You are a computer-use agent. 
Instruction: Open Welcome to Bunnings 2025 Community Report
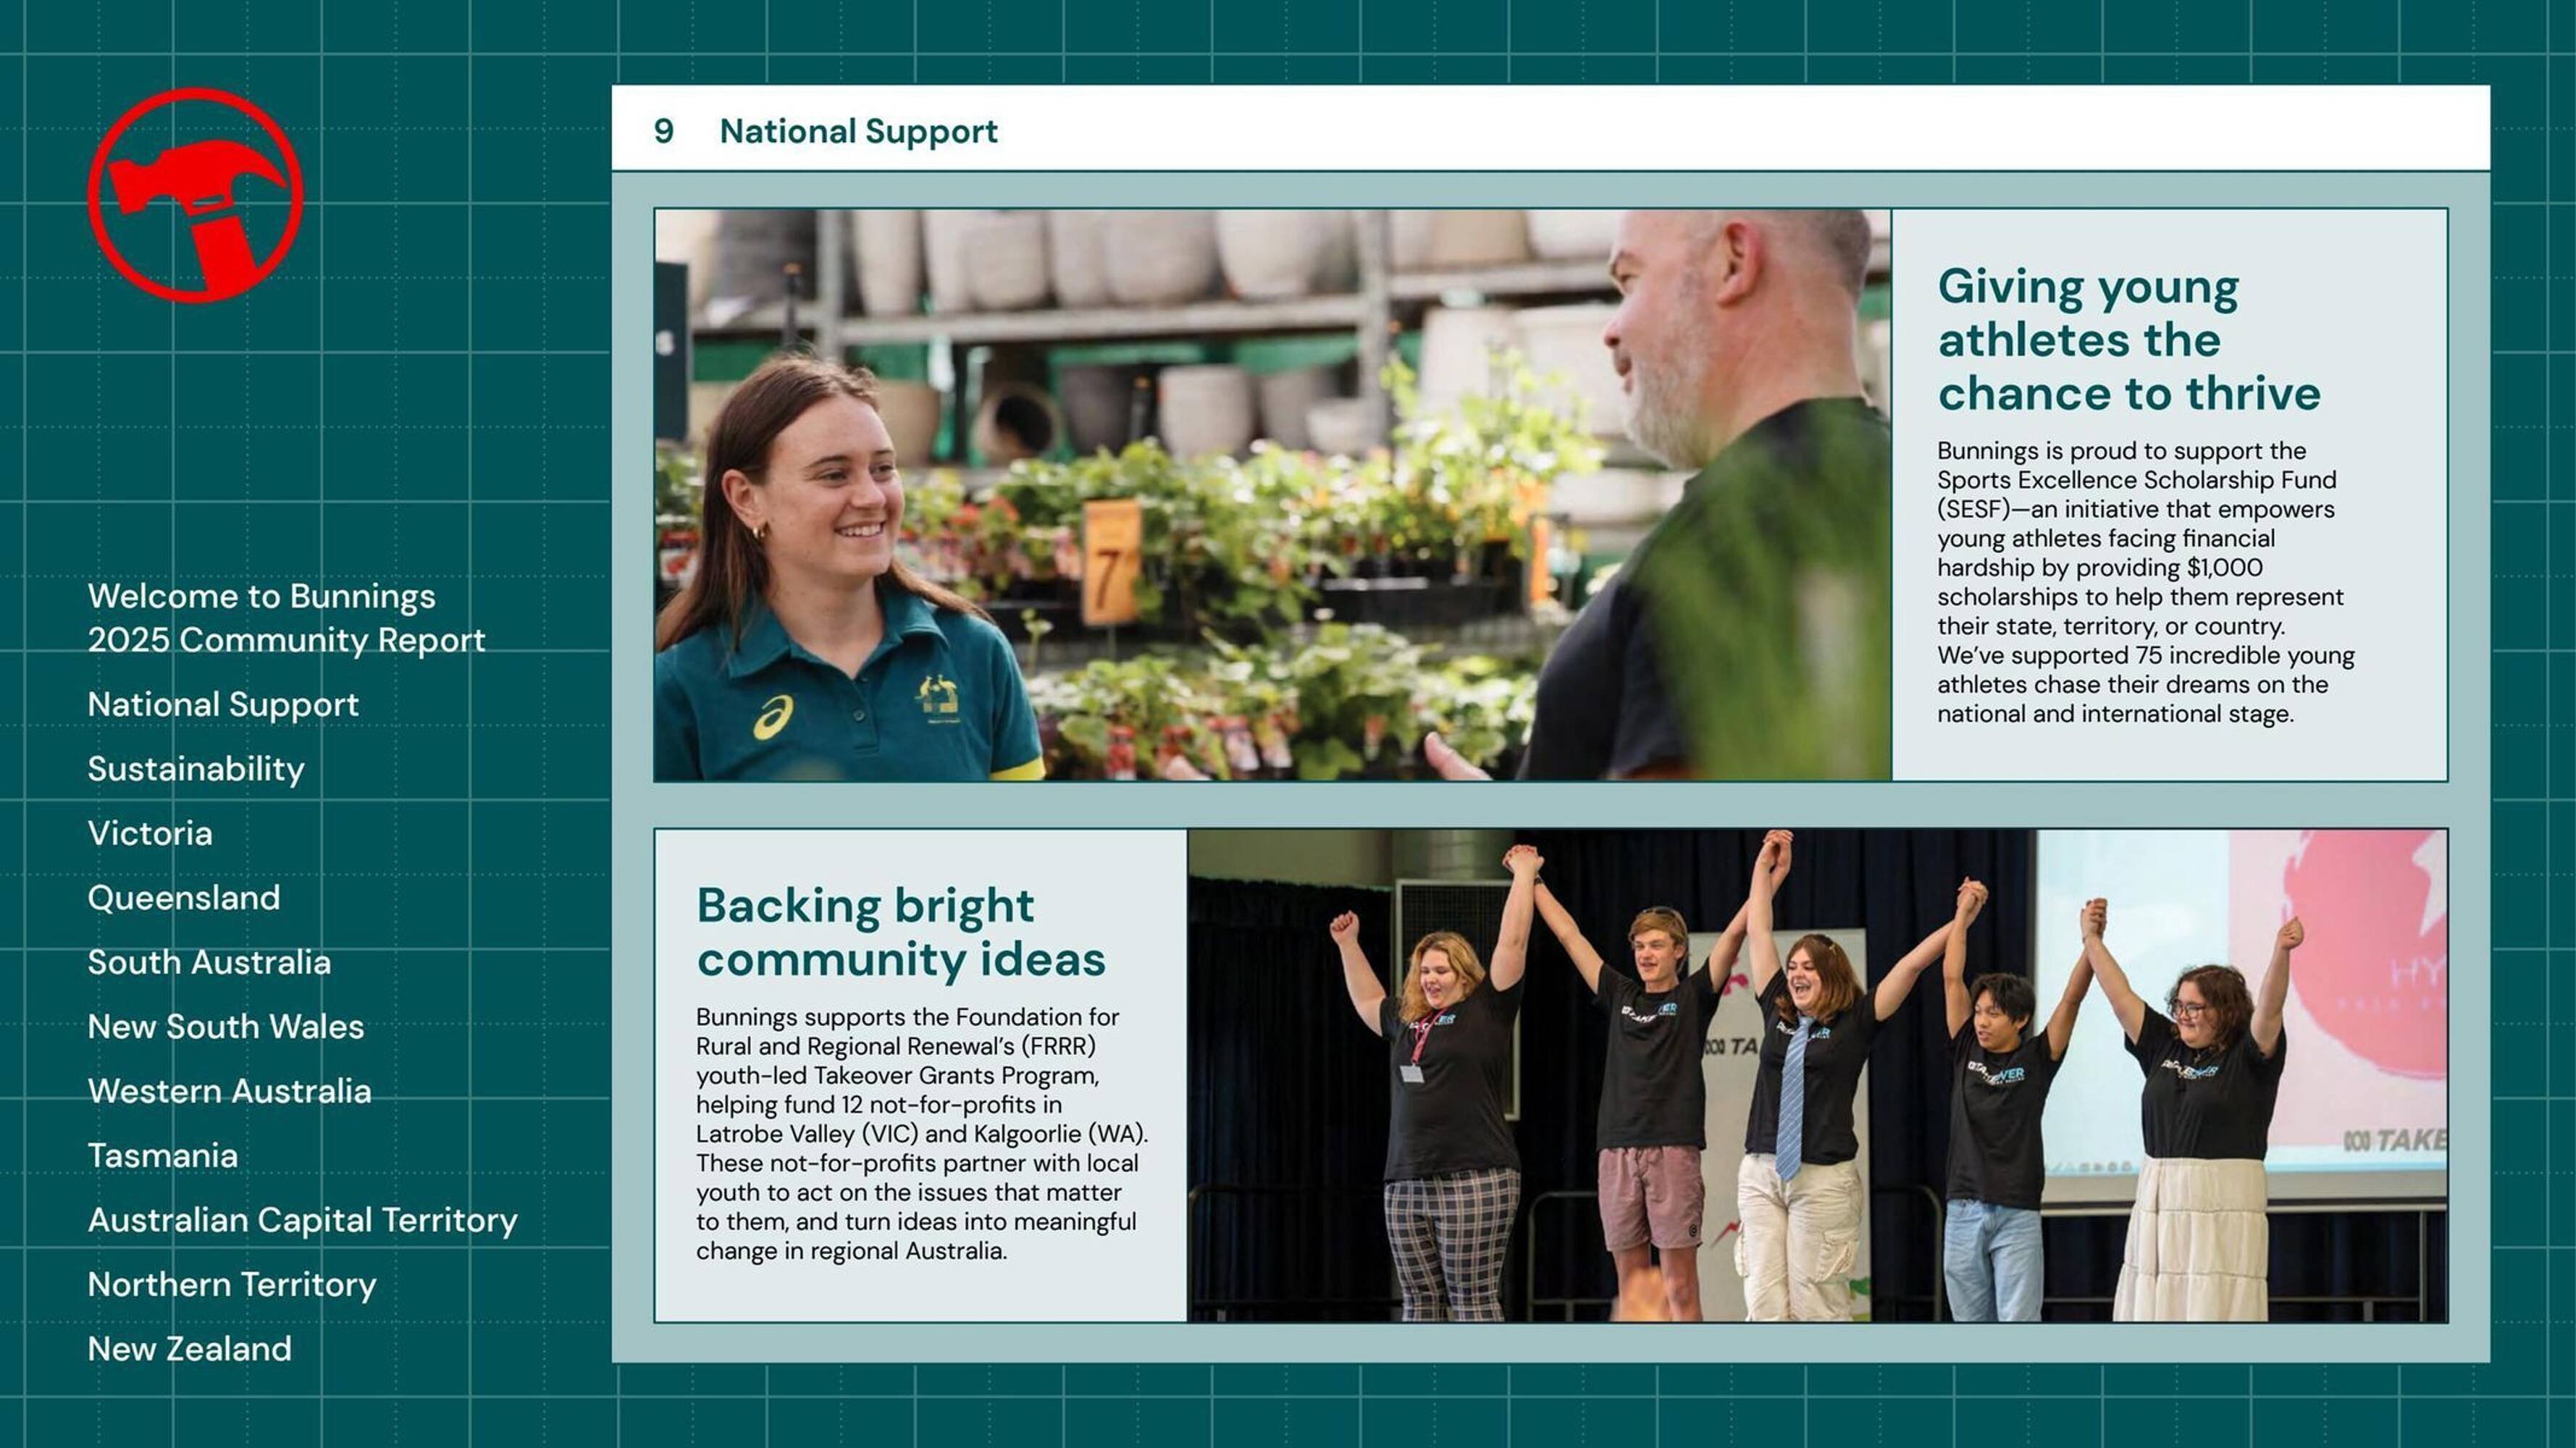pos(287,618)
